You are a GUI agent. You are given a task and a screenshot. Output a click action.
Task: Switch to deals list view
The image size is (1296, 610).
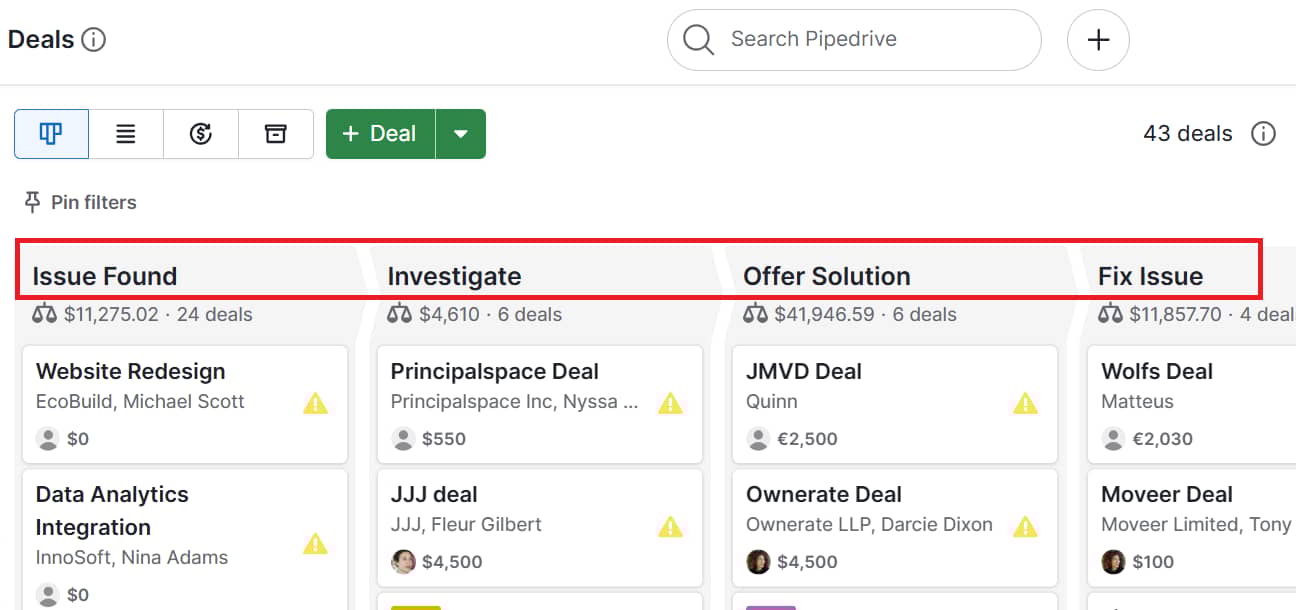point(126,134)
